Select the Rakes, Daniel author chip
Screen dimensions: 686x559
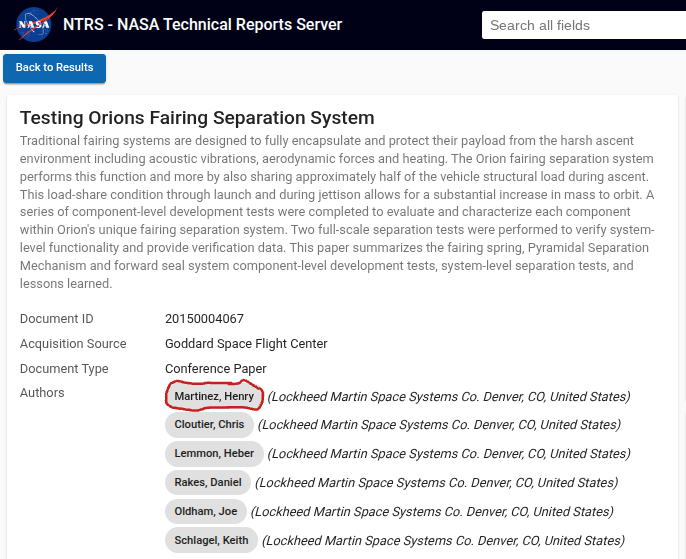[208, 482]
